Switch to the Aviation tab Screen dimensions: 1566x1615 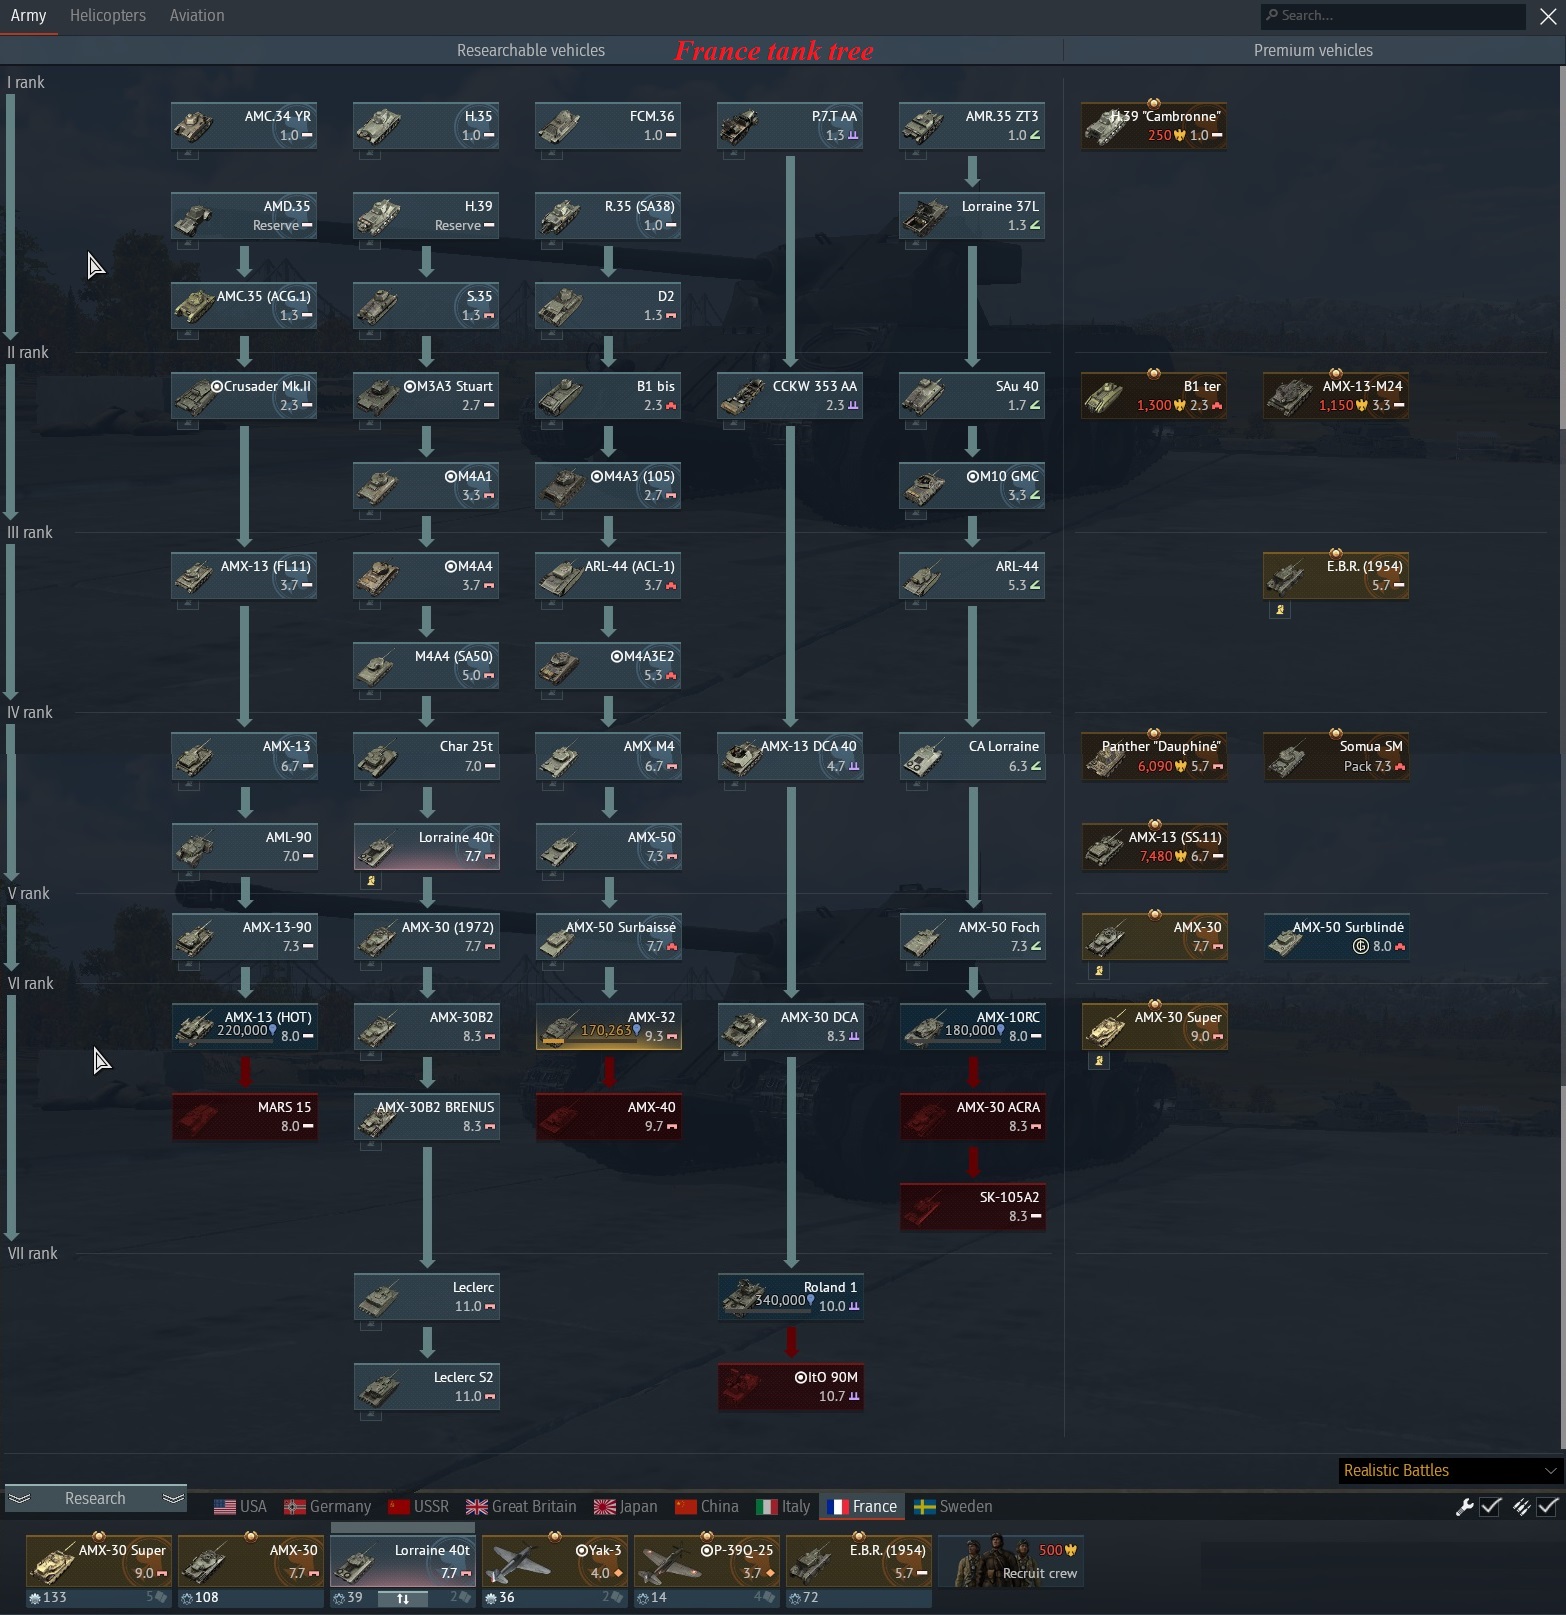(x=197, y=16)
